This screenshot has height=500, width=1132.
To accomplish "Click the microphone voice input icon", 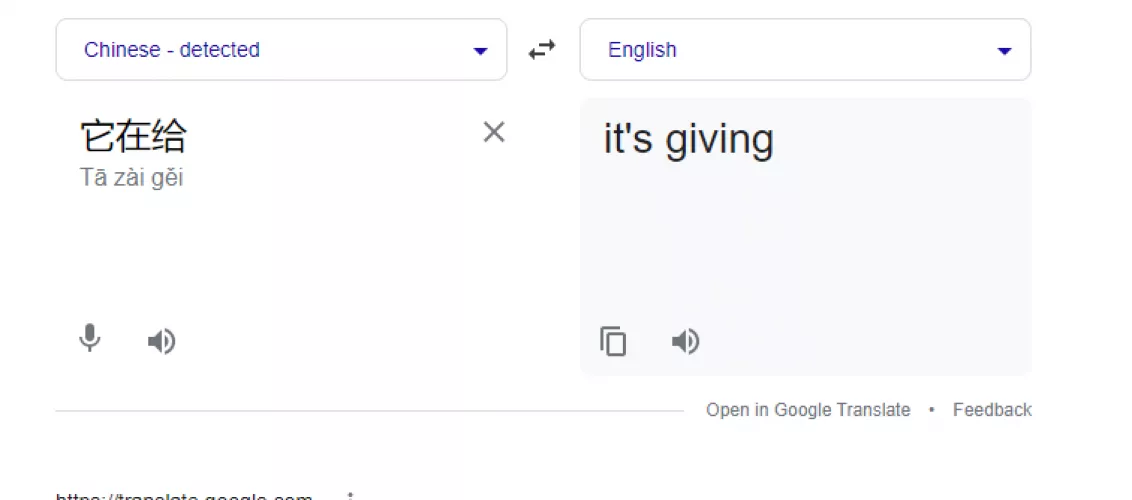I will [x=90, y=340].
